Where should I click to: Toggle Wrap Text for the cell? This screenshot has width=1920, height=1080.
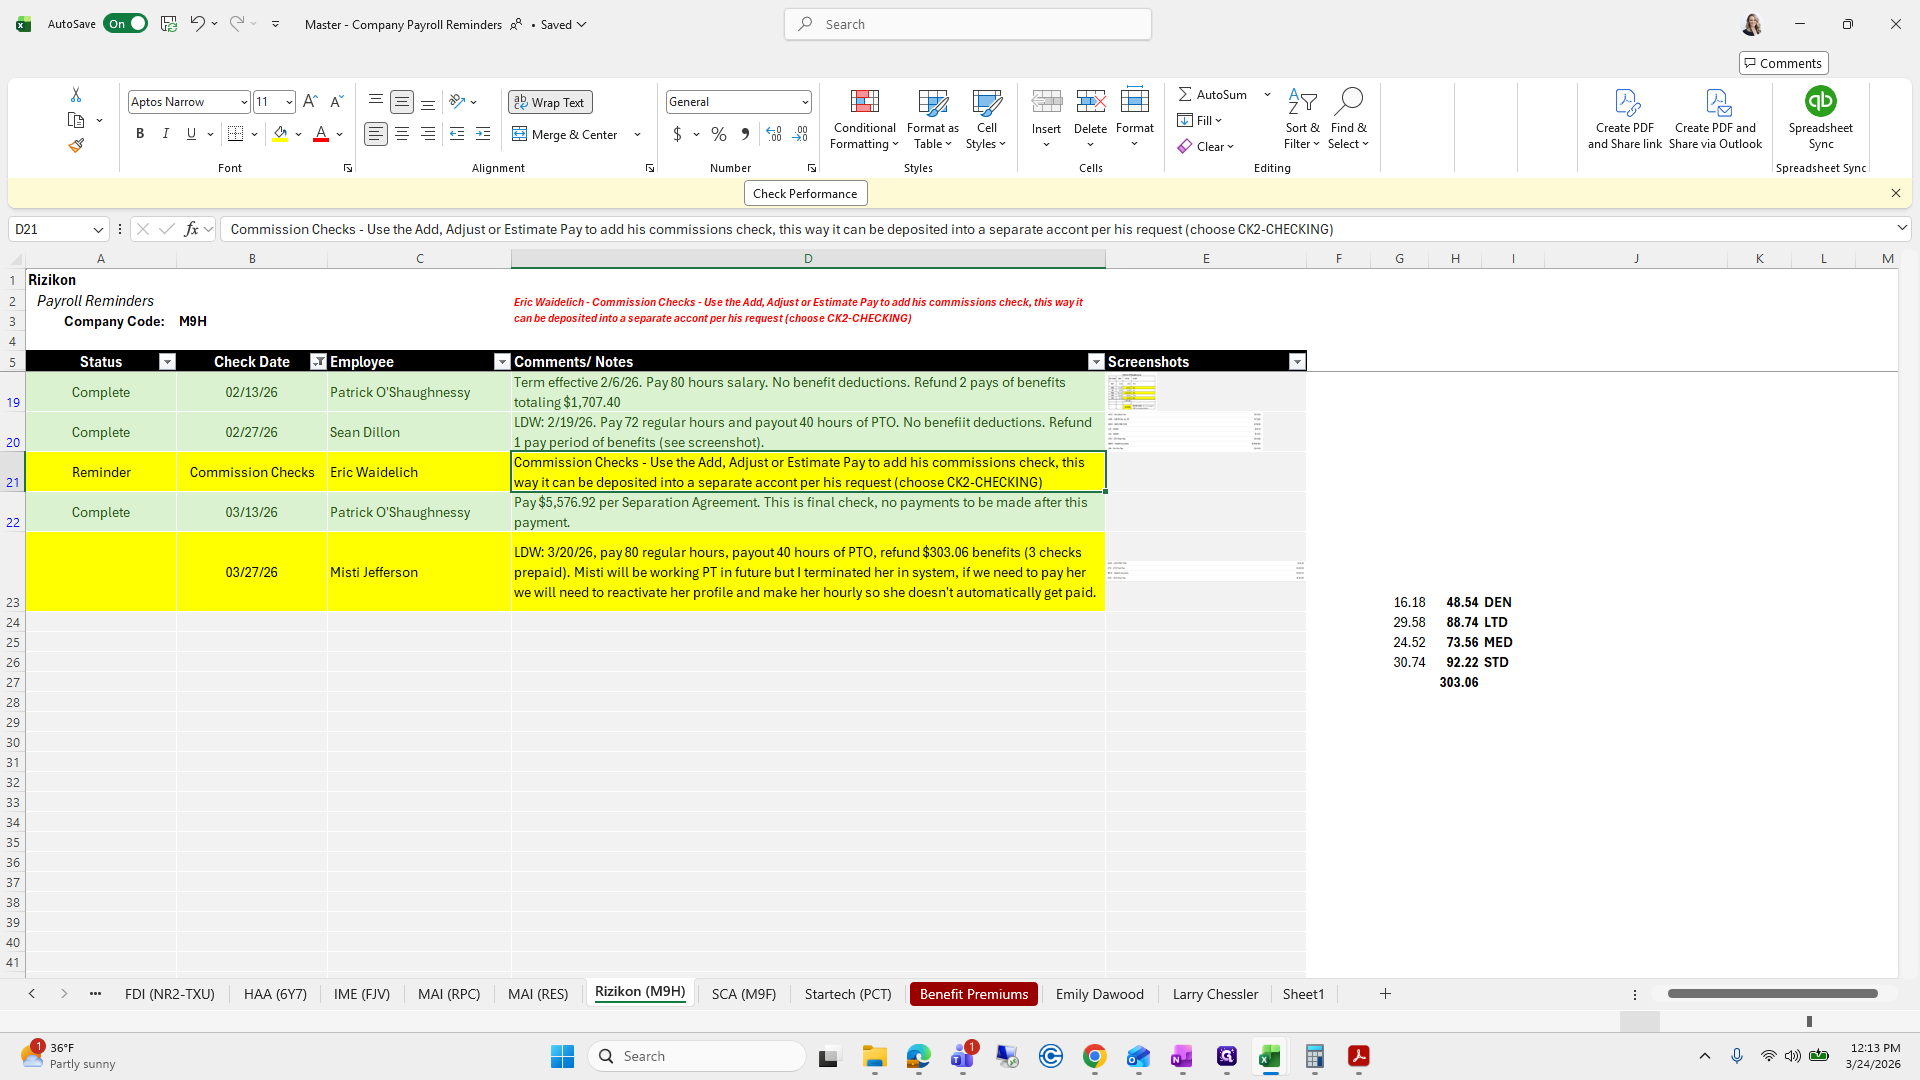[549, 102]
